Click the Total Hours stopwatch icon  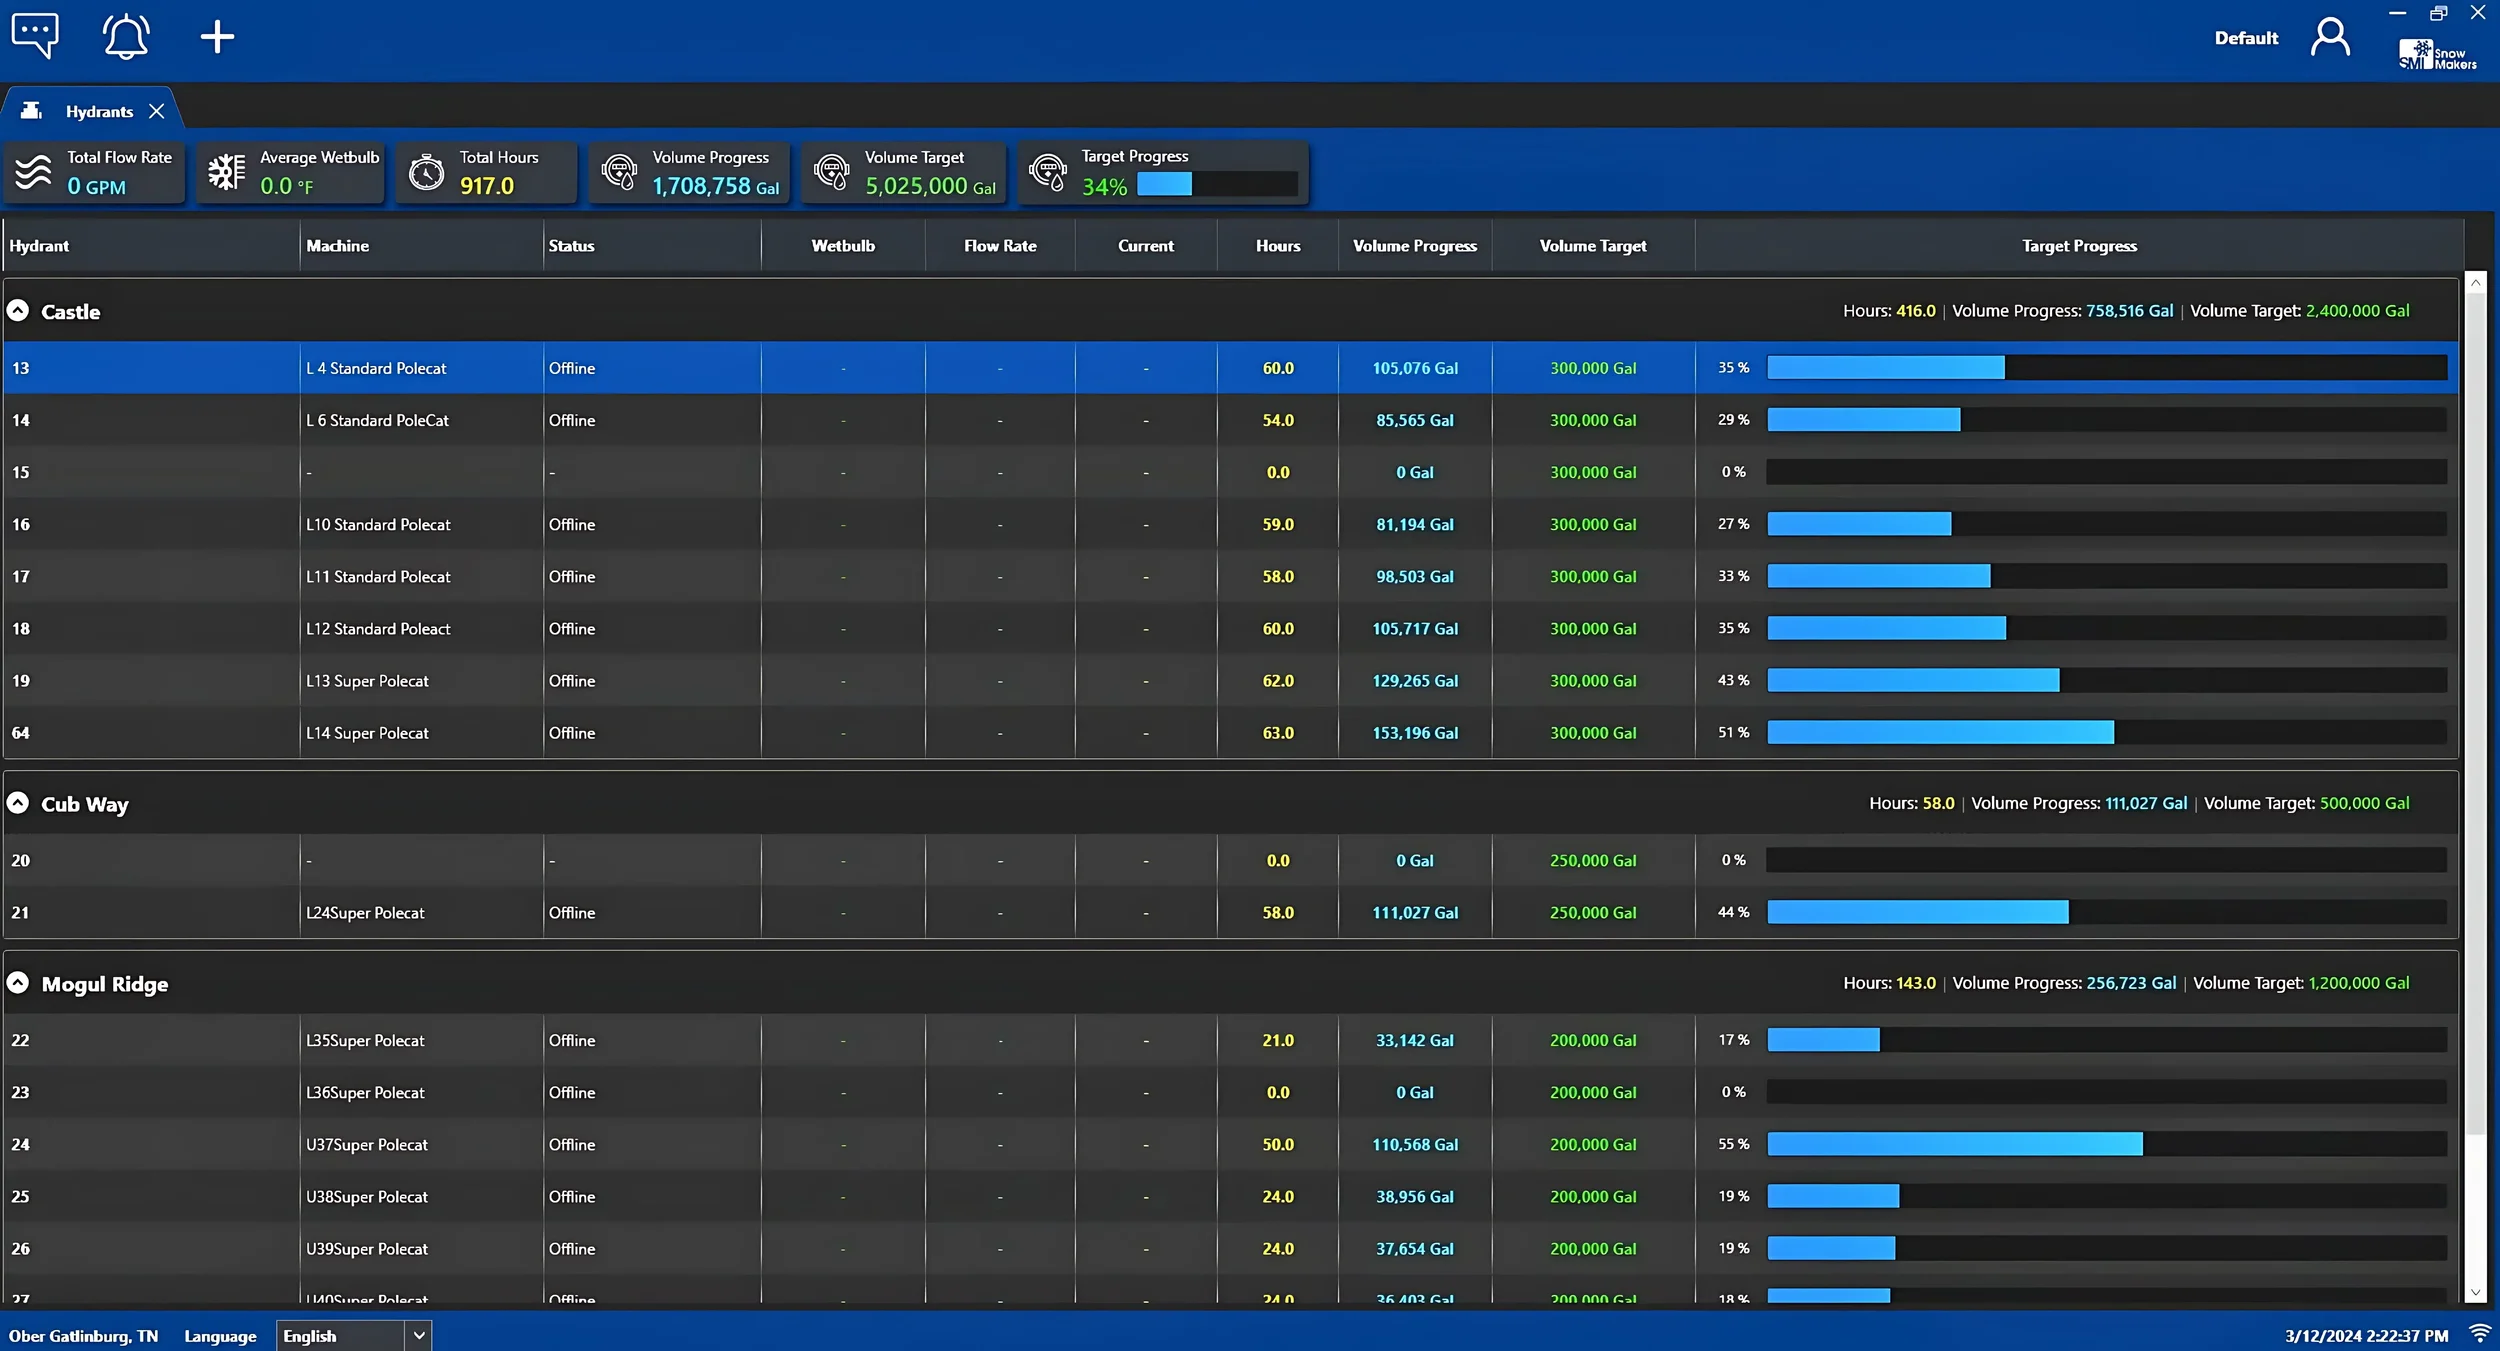pyautogui.click(x=424, y=172)
